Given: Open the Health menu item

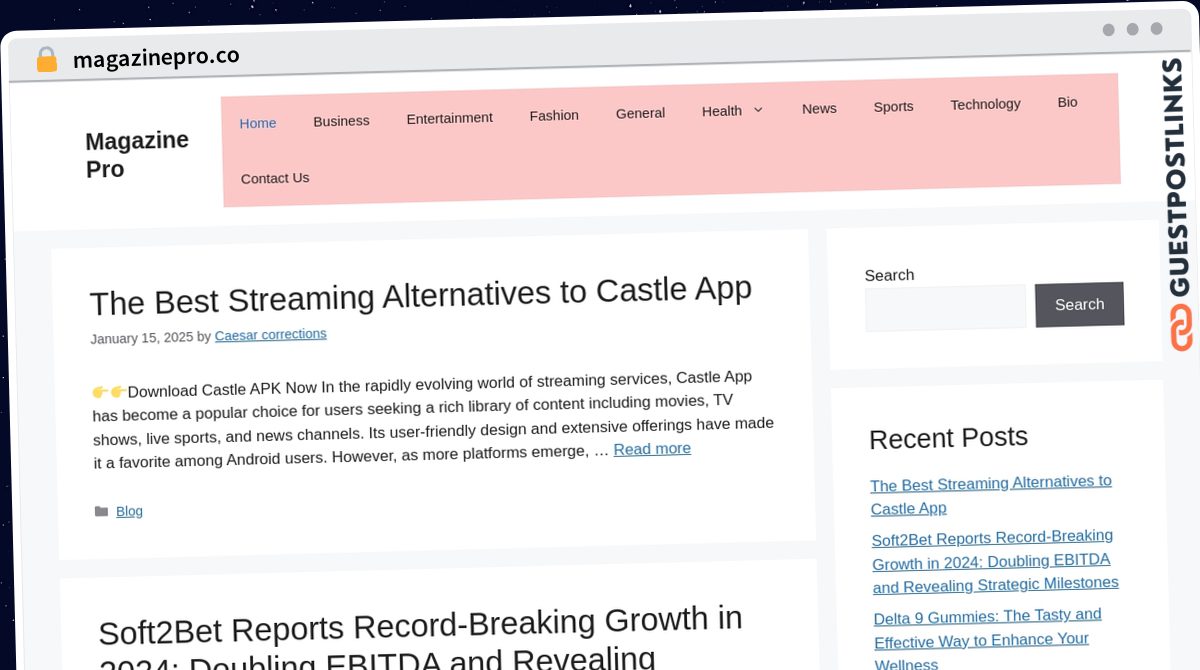Looking at the screenshot, I should coord(722,111).
